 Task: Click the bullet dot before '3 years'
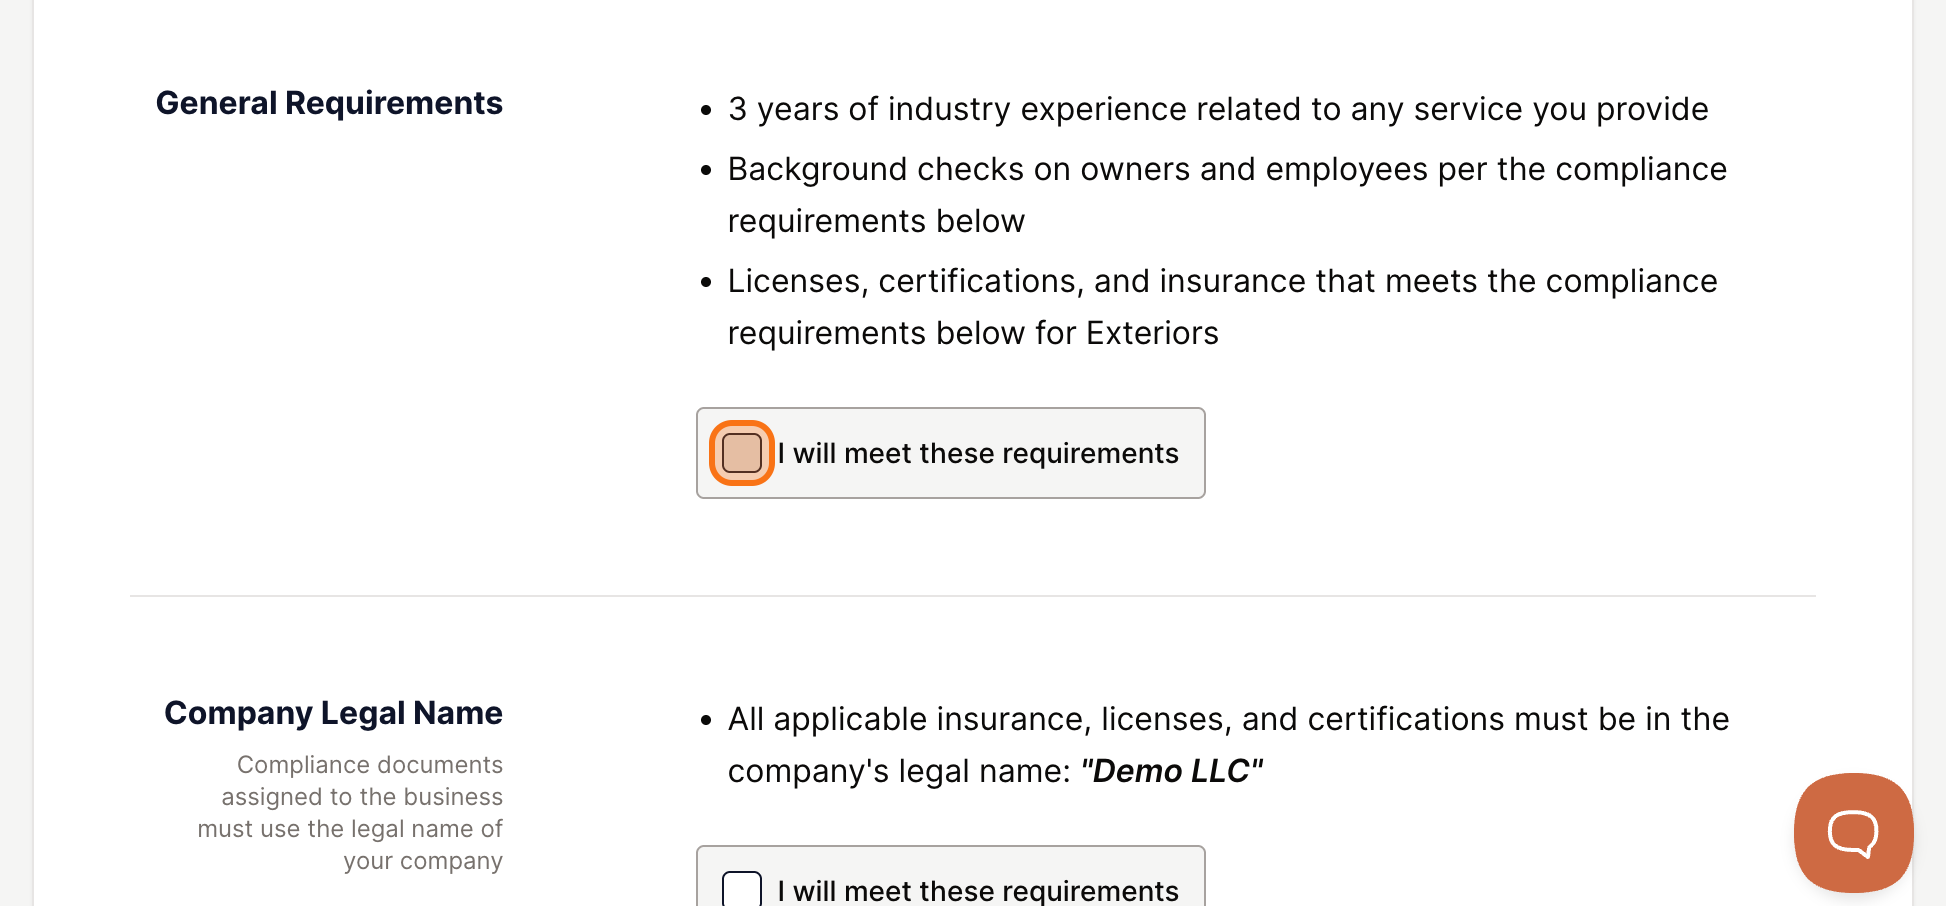coord(706,111)
